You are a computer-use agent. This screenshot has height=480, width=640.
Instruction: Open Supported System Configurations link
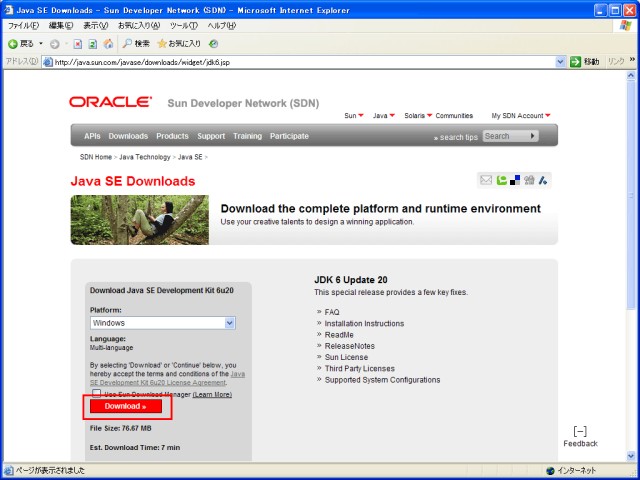pyautogui.click(x=382, y=380)
